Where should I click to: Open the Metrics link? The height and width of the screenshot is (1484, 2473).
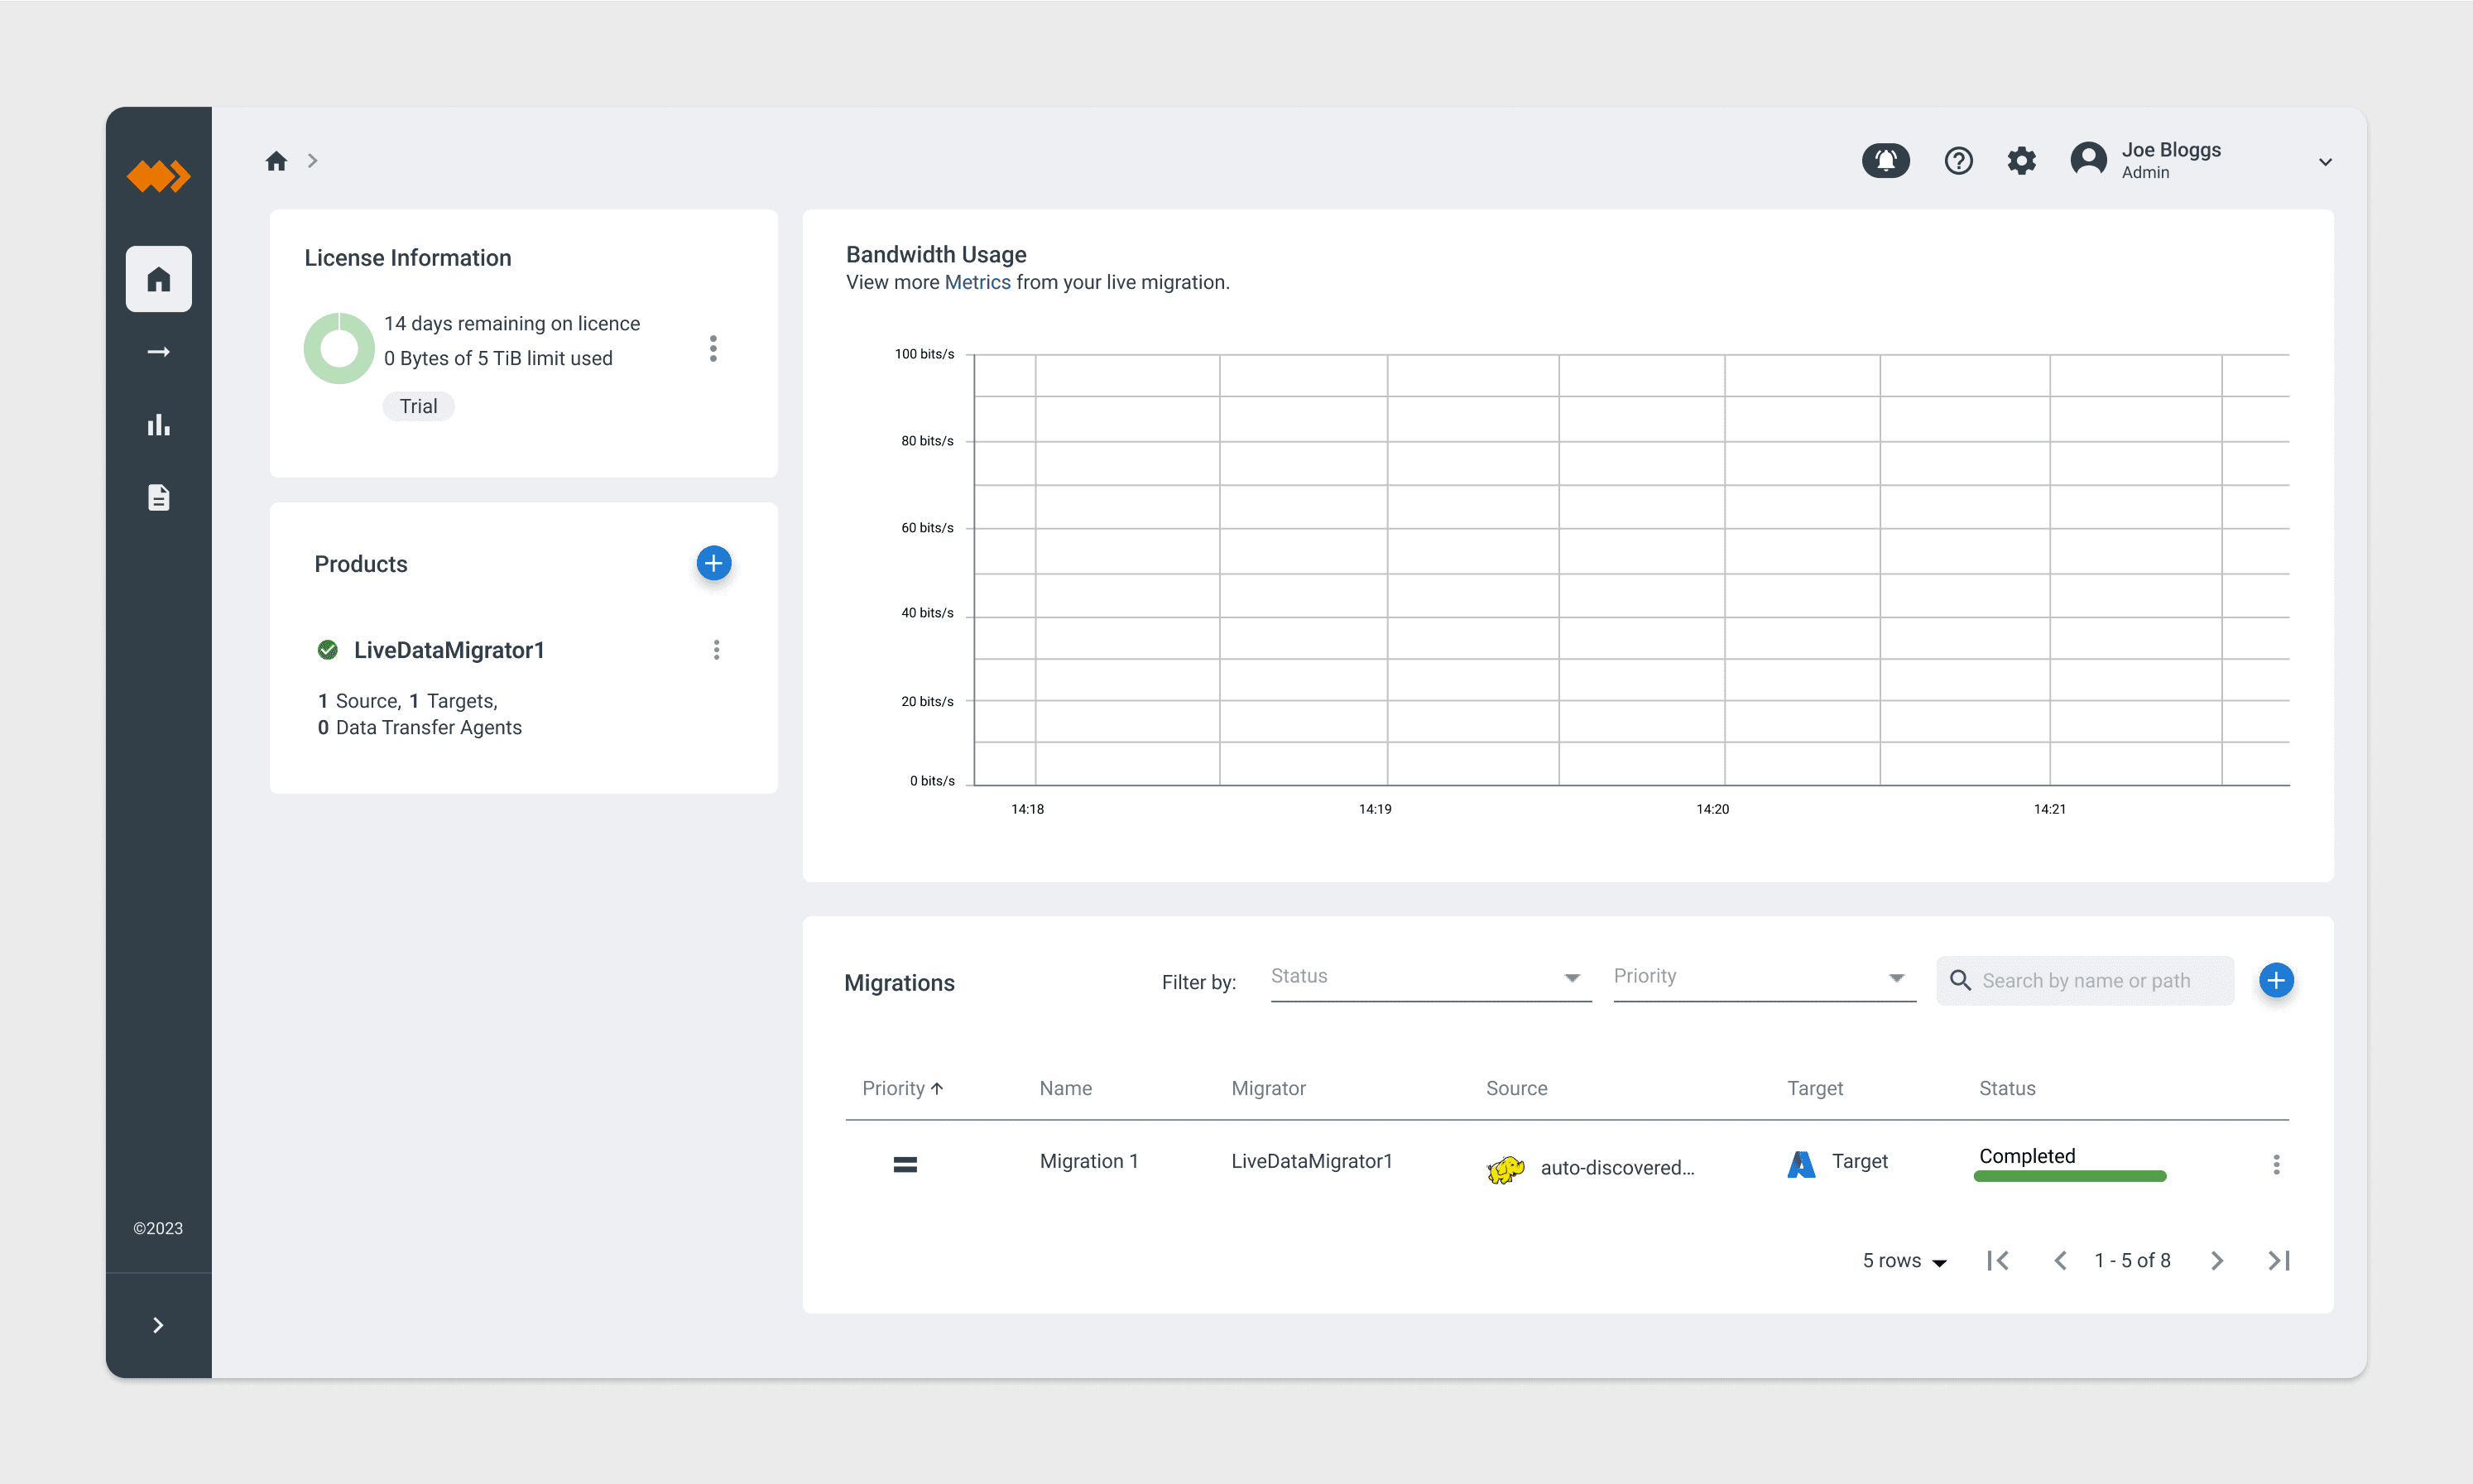click(x=977, y=282)
